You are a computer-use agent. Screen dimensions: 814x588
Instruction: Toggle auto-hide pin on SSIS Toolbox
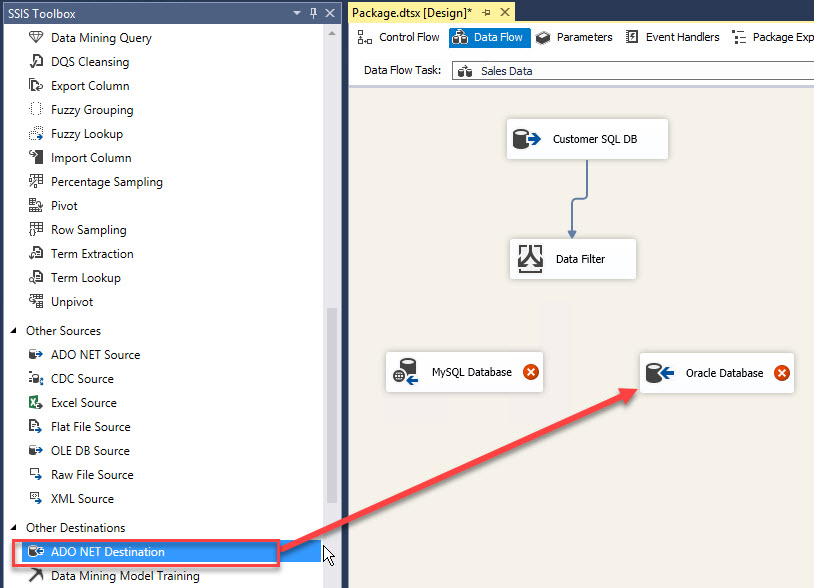[313, 13]
